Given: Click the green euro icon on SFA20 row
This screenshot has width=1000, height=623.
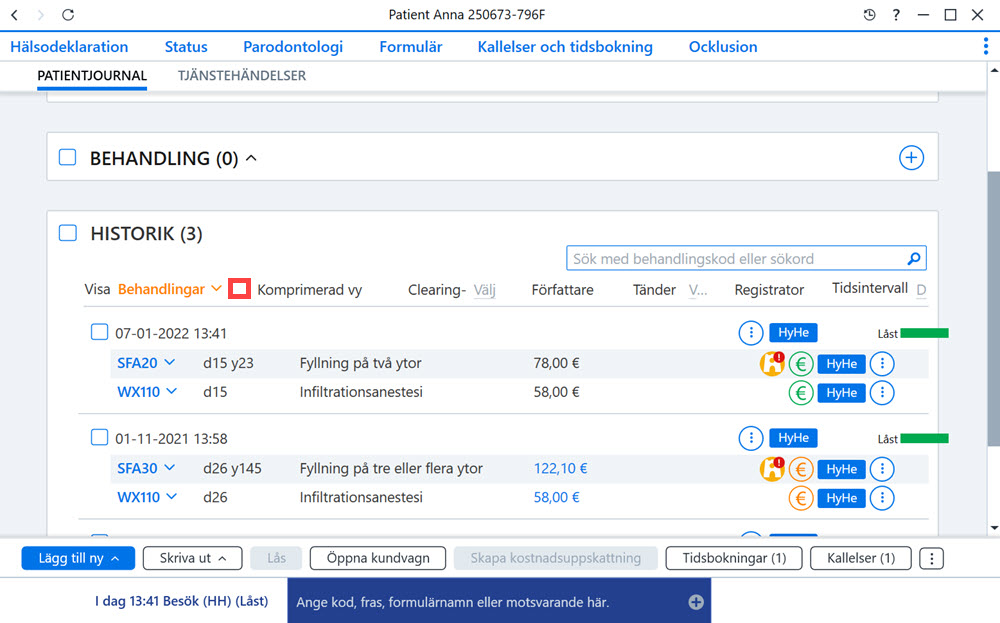Looking at the screenshot, I should point(801,363).
